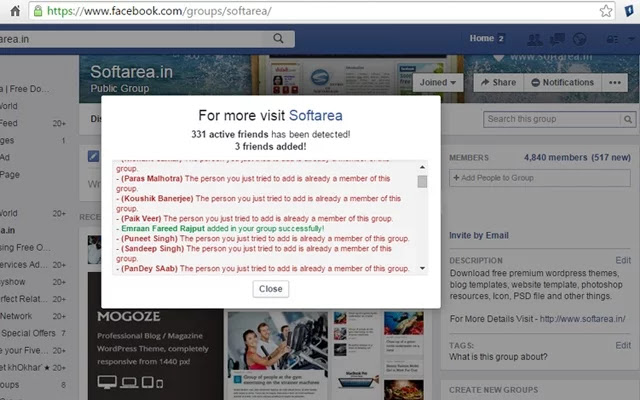Click the Emraan Fareed Rajput success line
The height and width of the screenshot is (400, 640).
pos(222,229)
